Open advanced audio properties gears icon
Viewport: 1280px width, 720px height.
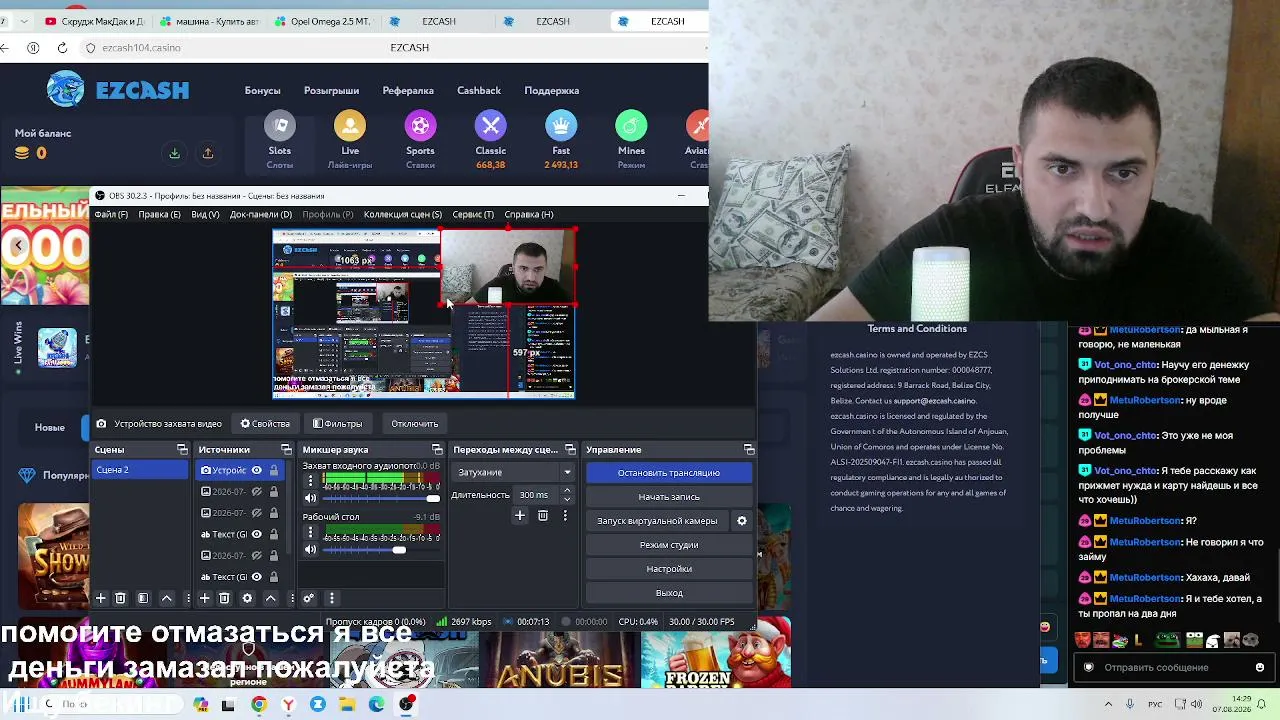tap(308, 598)
